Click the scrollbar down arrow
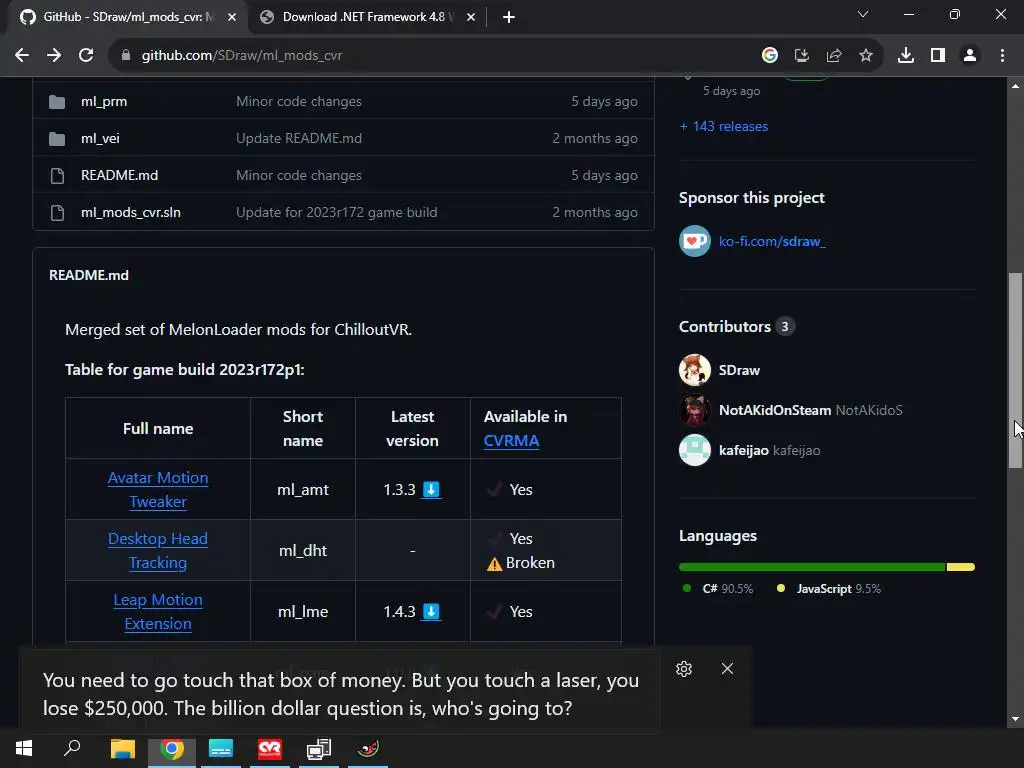Image resolution: width=1024 pixels, height=768 pixels. pyautogui.click(x=1015, y=720)
